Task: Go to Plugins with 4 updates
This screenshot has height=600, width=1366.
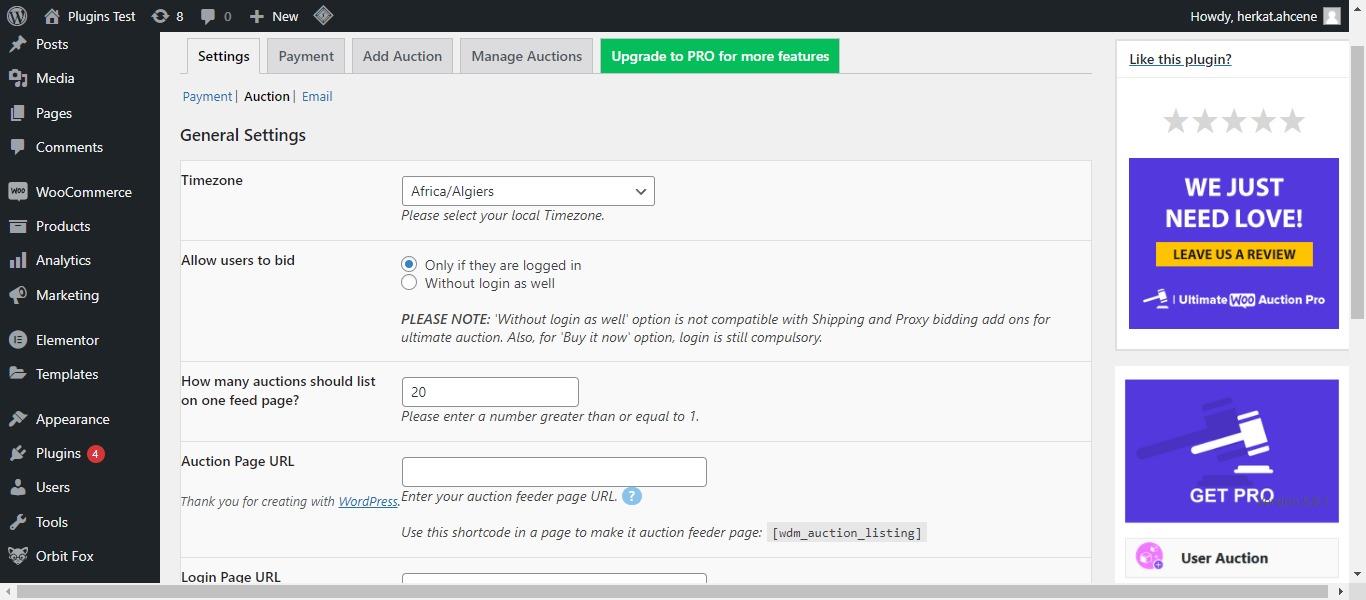Action: (x=58, y=453)
